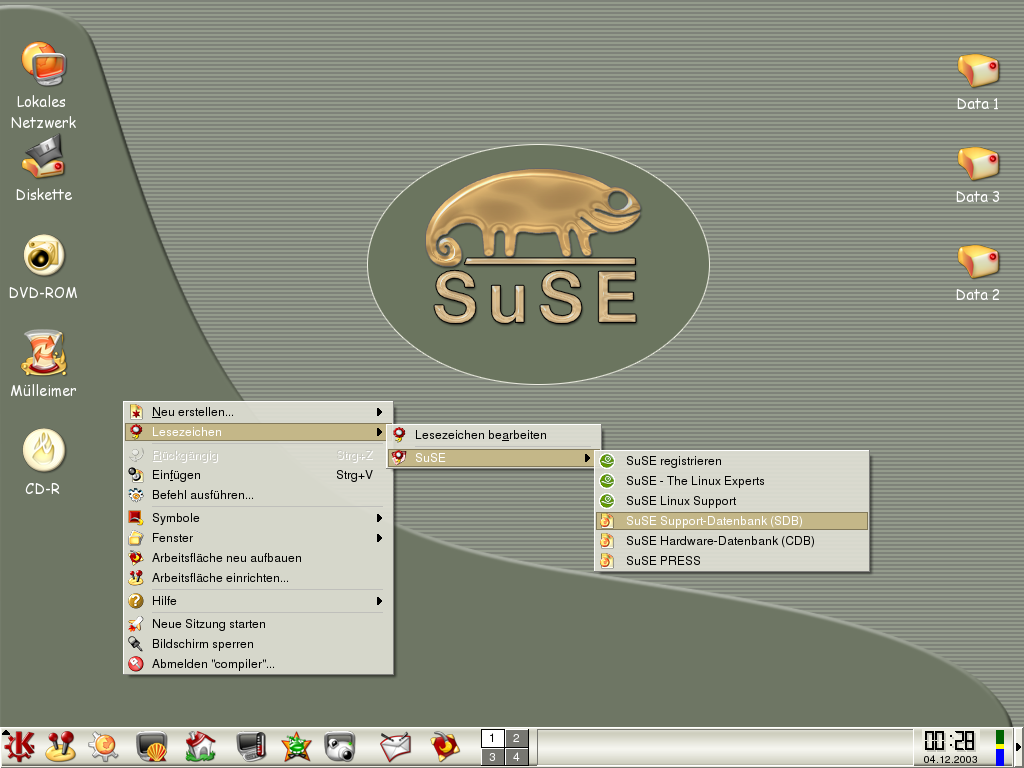Switch to virtual desktop 4
Image resolution: width=1024 pixels, height=768 pixels.
(x=516, y=757)
